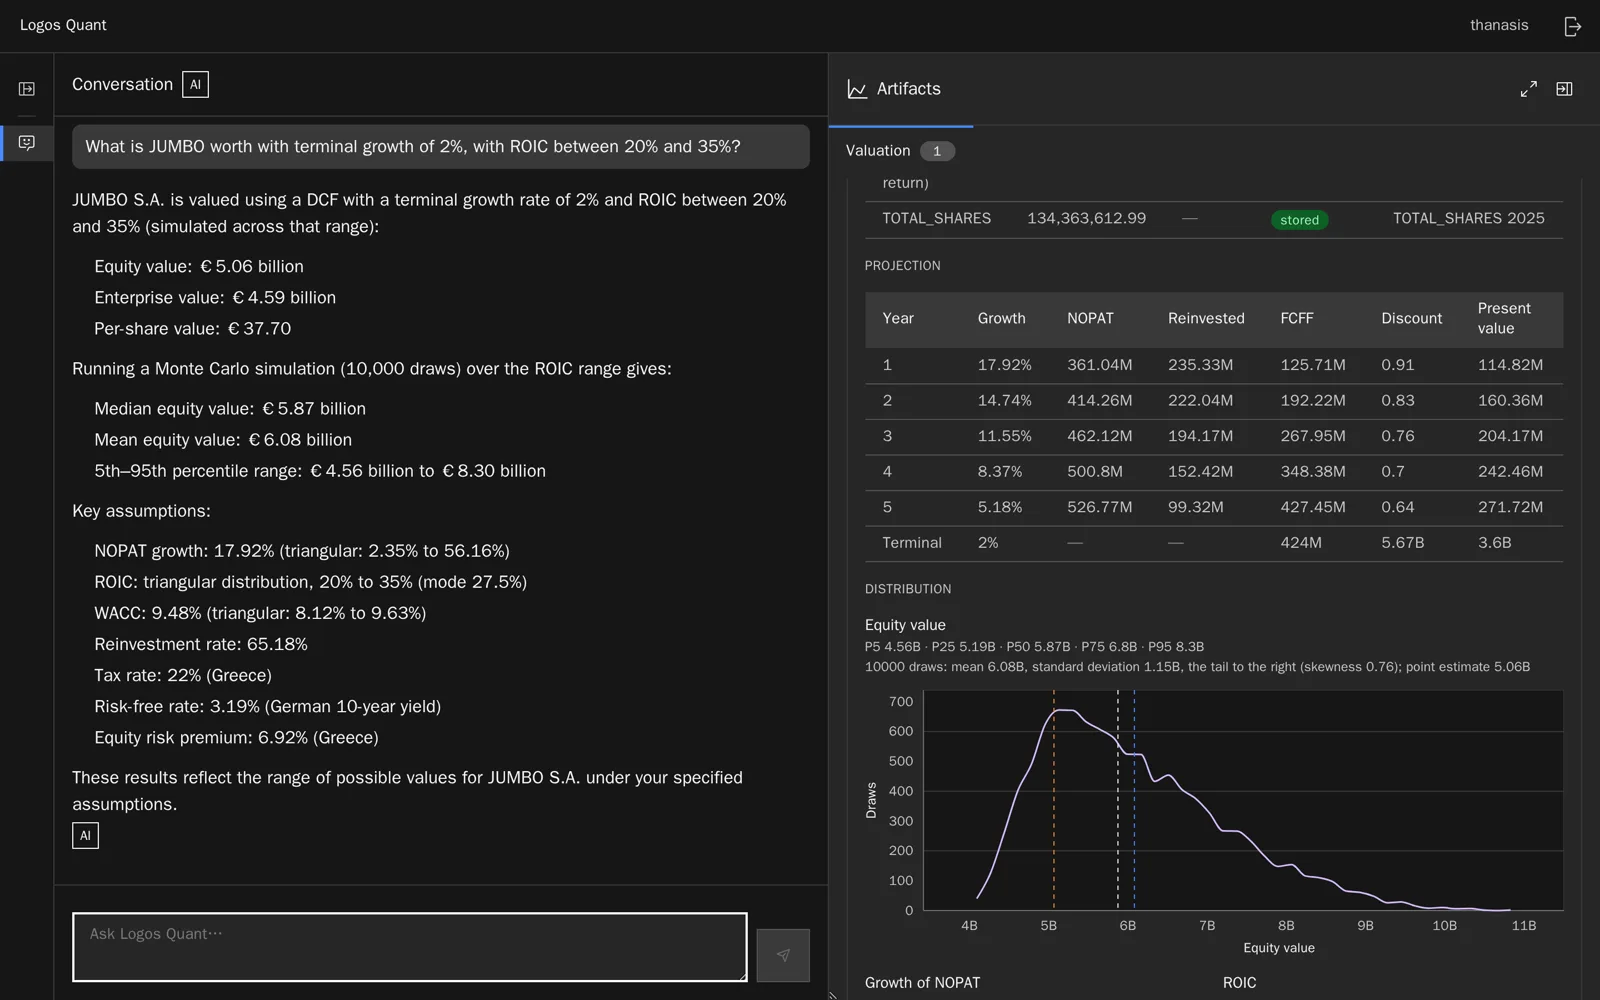Click TOTAL_SHARES value 134,363,612.99
The width and height of the screenshot is (1600, 1000).
(1086, 218)
